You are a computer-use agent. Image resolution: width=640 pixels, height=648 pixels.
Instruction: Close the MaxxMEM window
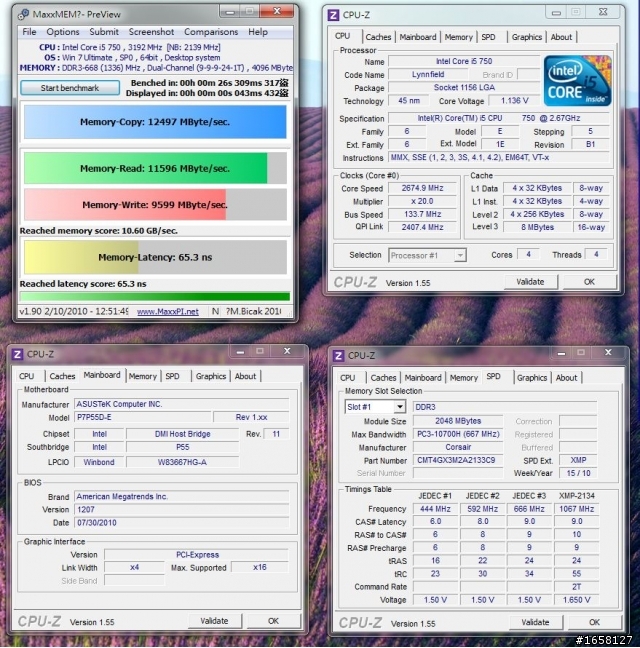[277, 12]
